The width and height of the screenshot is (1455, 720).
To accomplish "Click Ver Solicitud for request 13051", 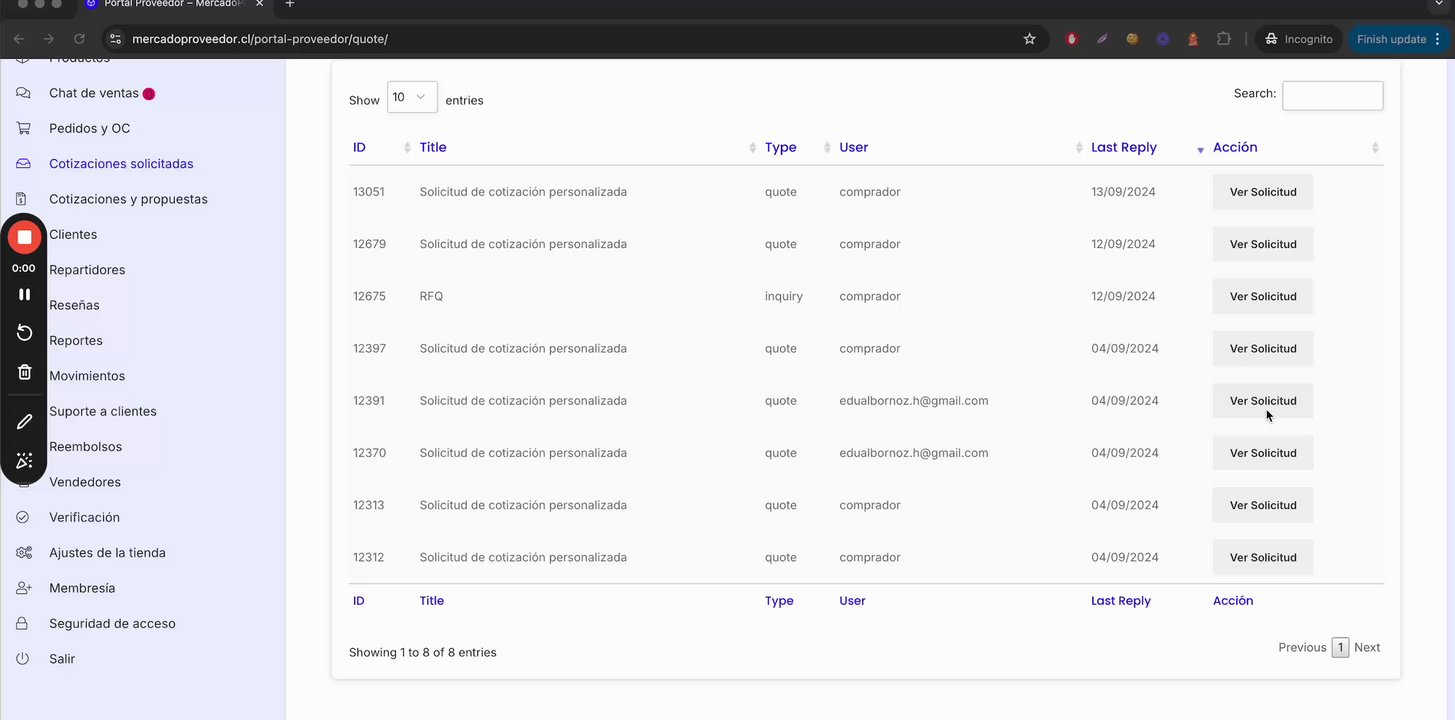I will pos(1262,192).
